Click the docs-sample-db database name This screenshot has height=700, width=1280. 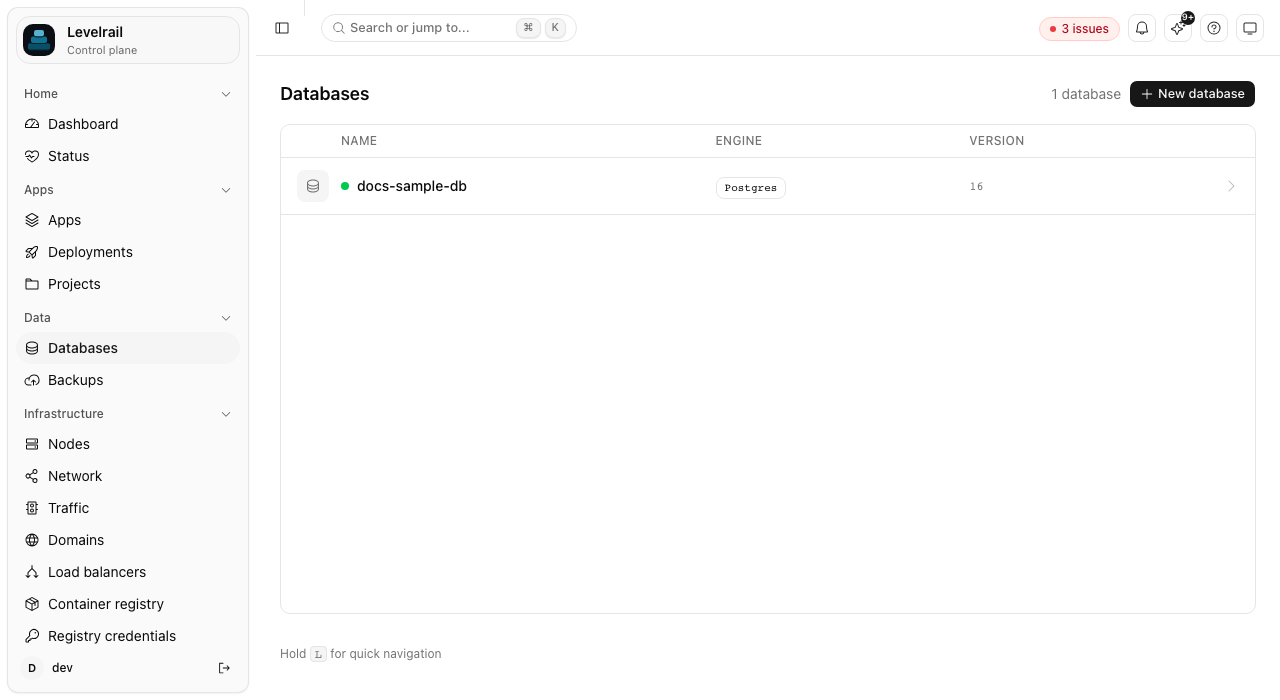tap(412, 186)
